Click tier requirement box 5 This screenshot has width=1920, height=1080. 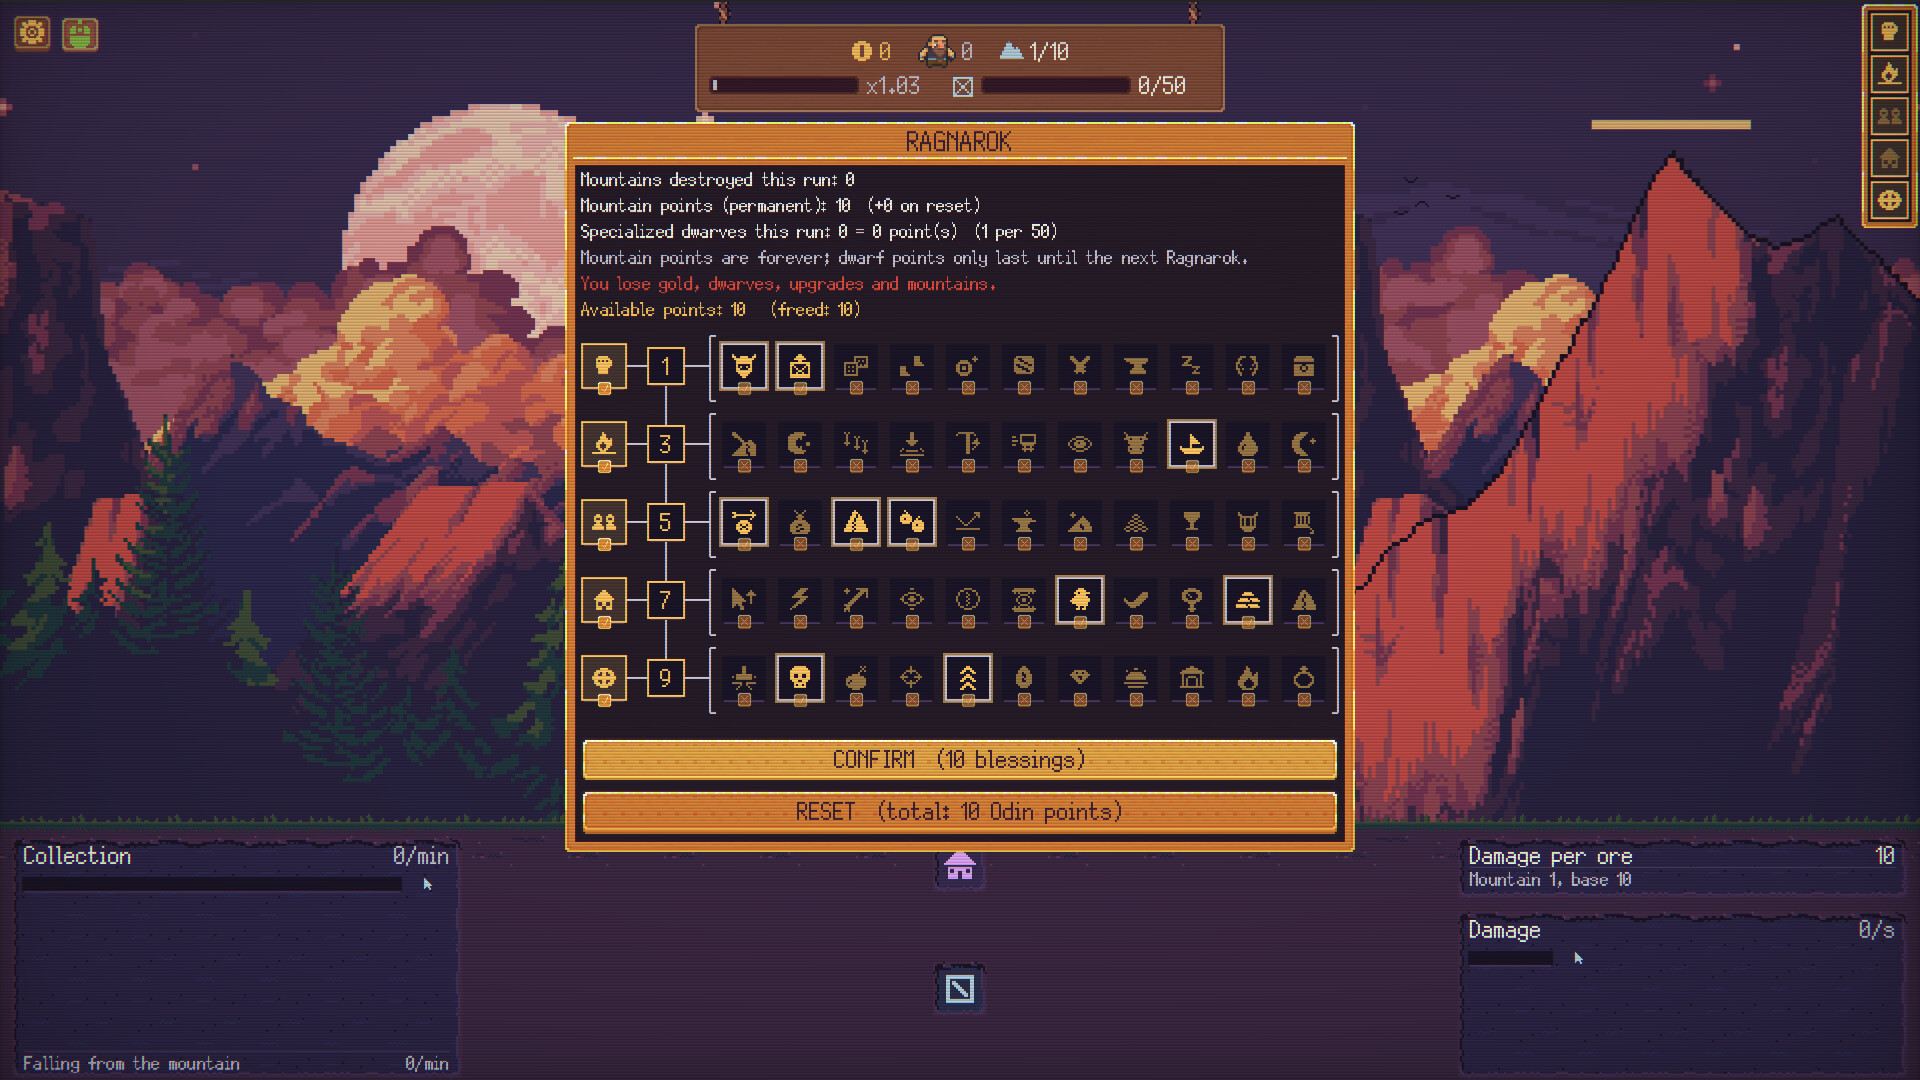[x=665, y=522]
